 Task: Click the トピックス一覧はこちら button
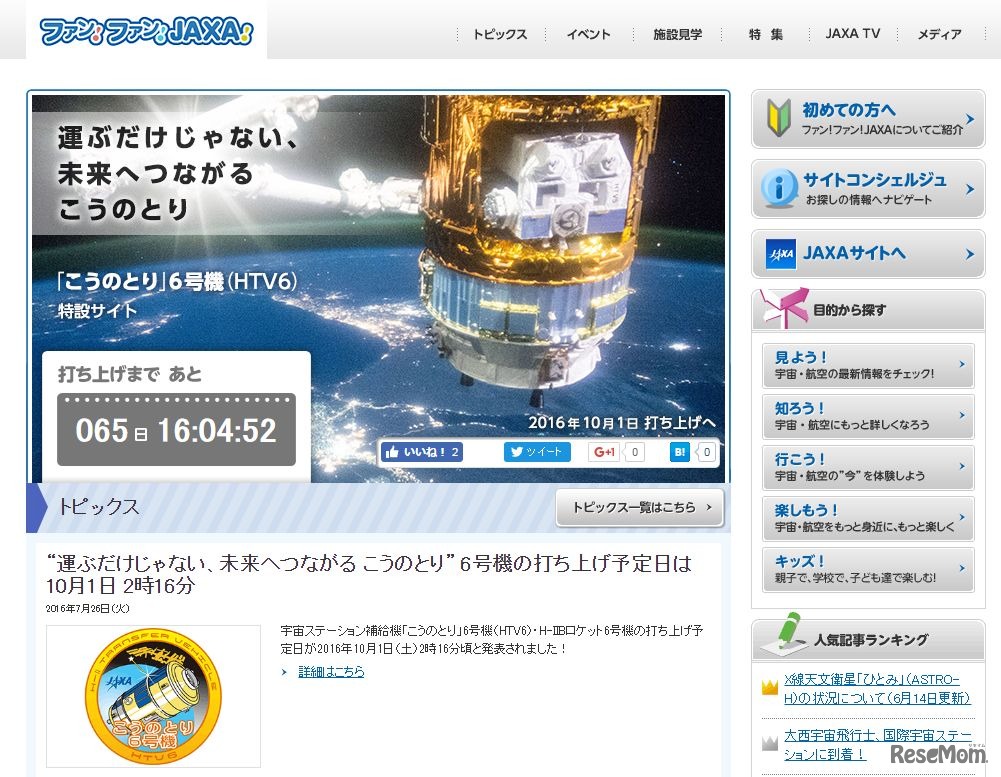point(638,510)
